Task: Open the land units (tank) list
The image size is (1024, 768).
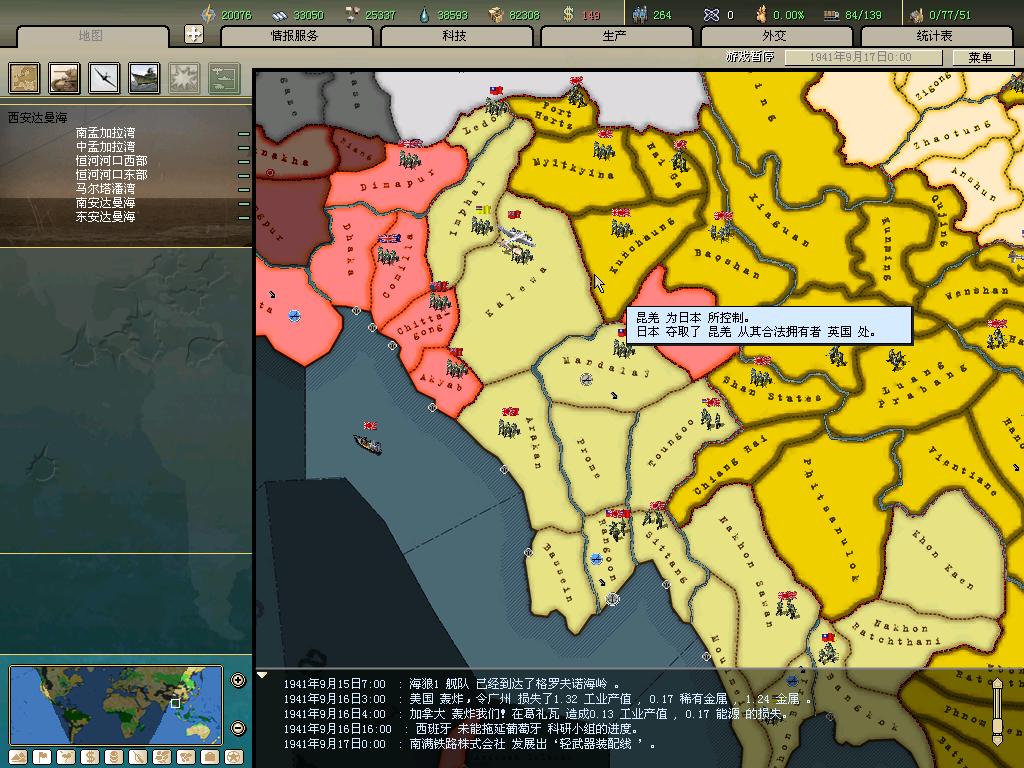Action: click(64, 78)
